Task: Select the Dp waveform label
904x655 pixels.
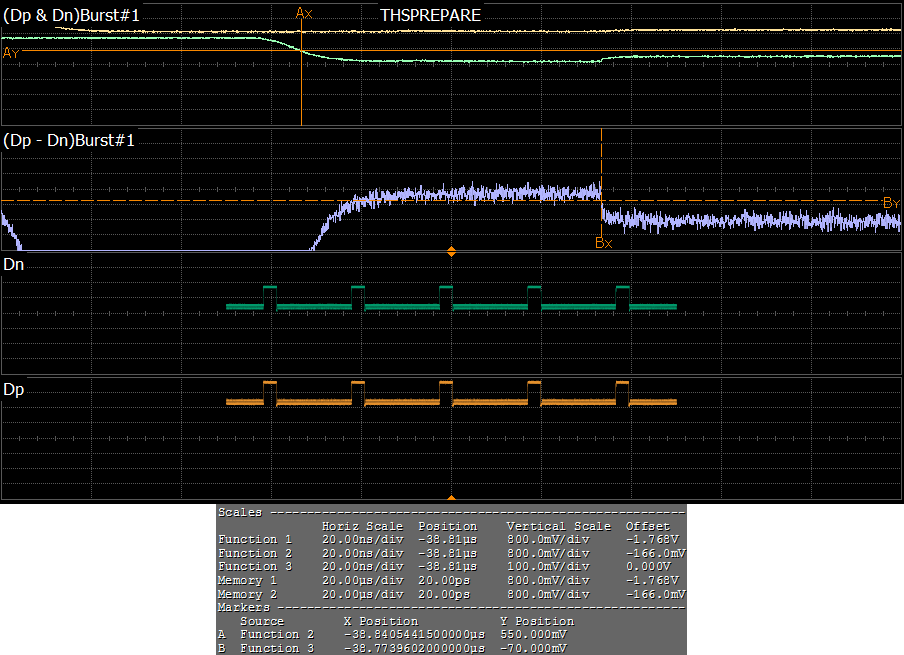Action: coord(14,389)
